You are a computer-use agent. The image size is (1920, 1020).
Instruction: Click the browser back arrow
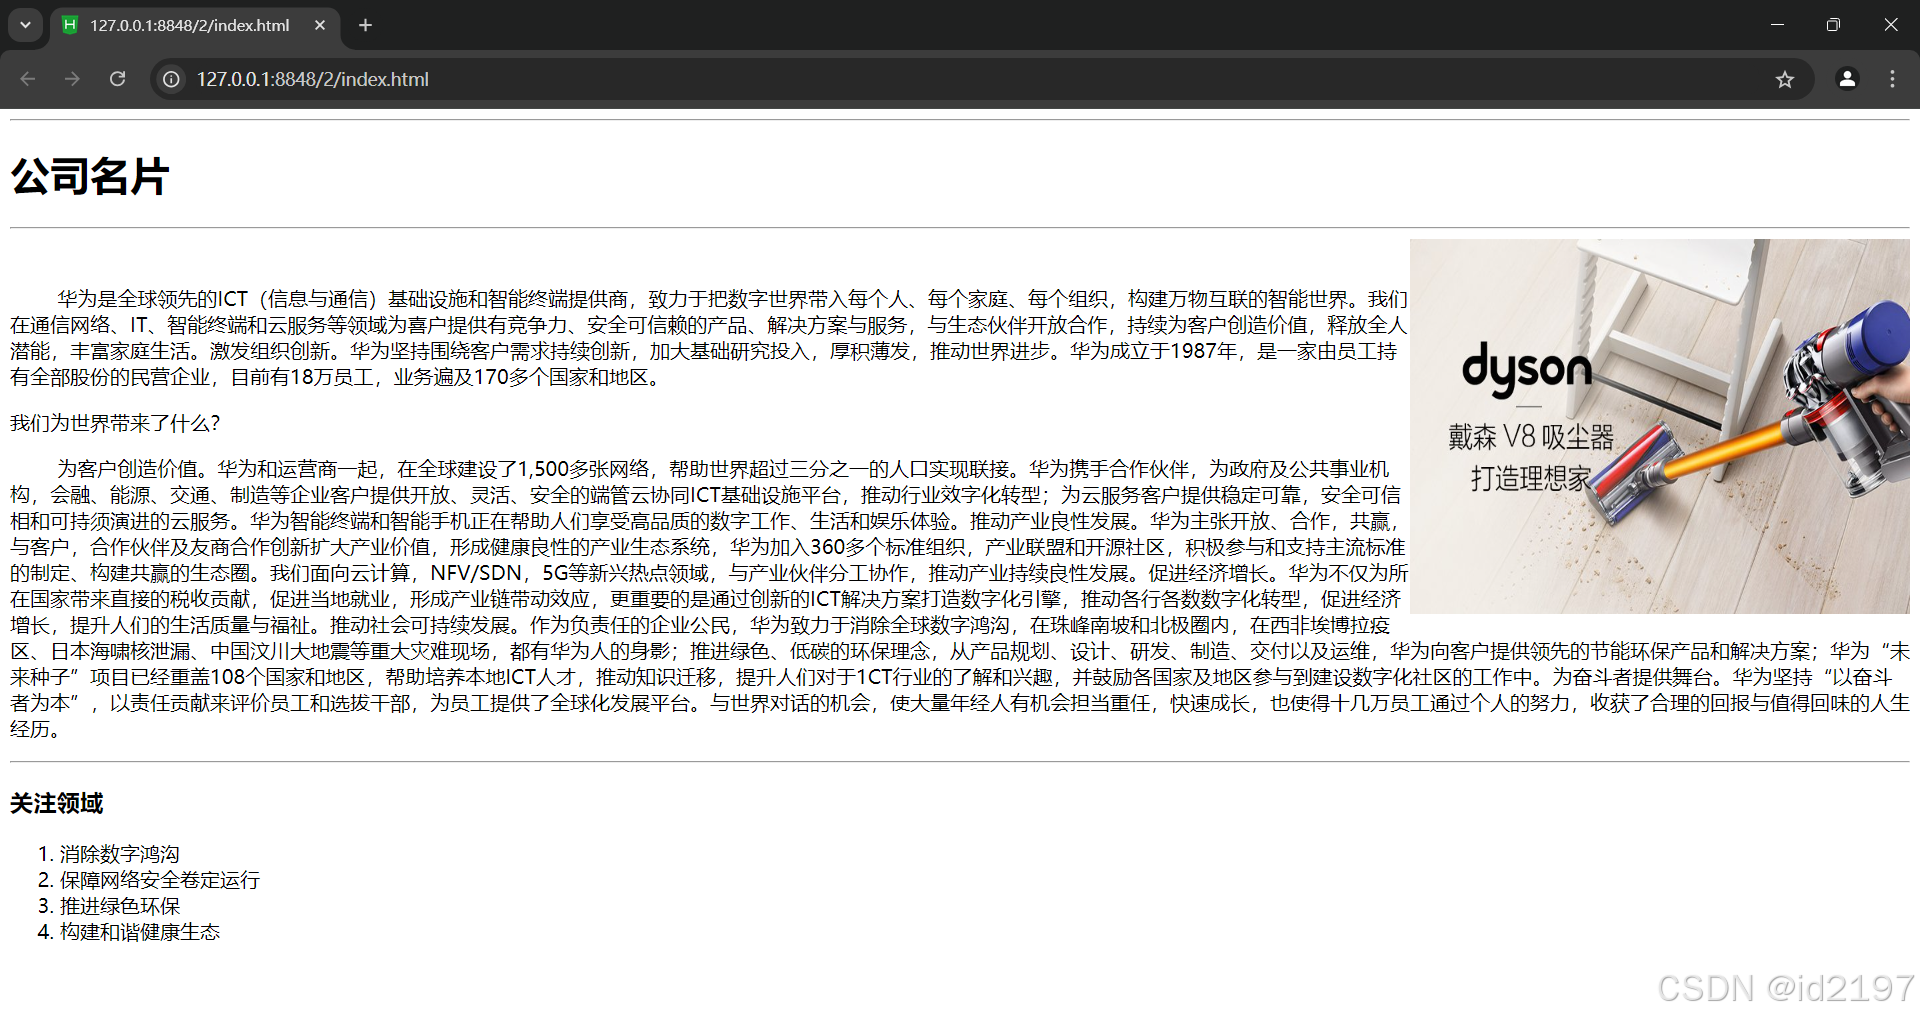[28, 79]
